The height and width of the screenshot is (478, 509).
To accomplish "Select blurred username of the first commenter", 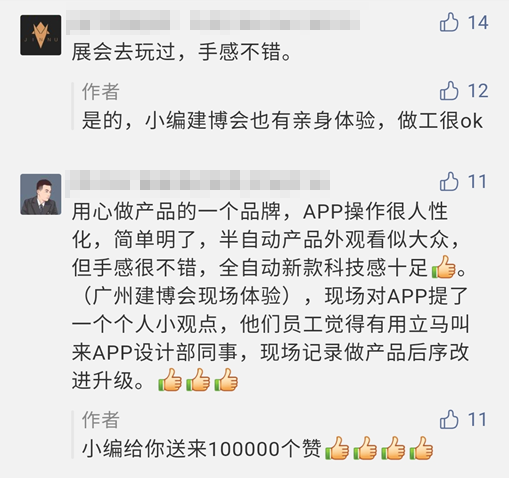I will click(213, 21).
